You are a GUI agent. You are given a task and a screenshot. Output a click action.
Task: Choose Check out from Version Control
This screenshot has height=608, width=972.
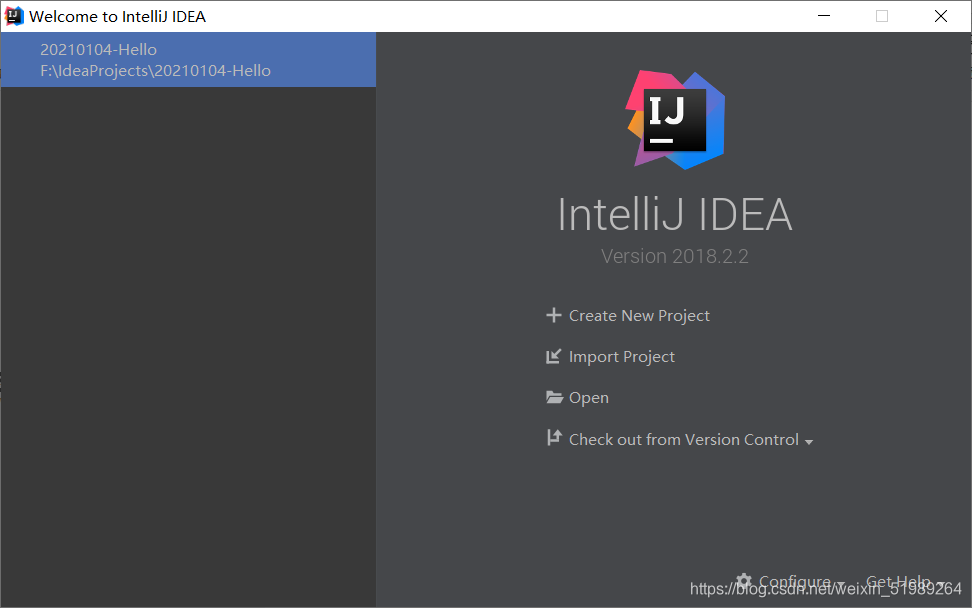point(684,439)
